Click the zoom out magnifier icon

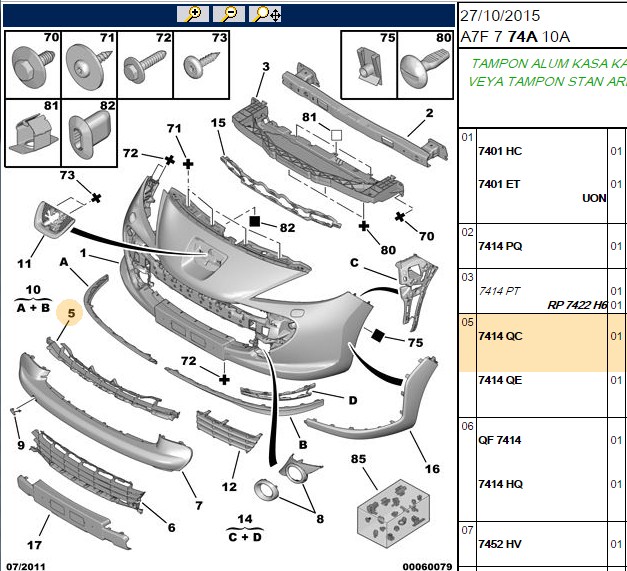(x=229, y=14)
